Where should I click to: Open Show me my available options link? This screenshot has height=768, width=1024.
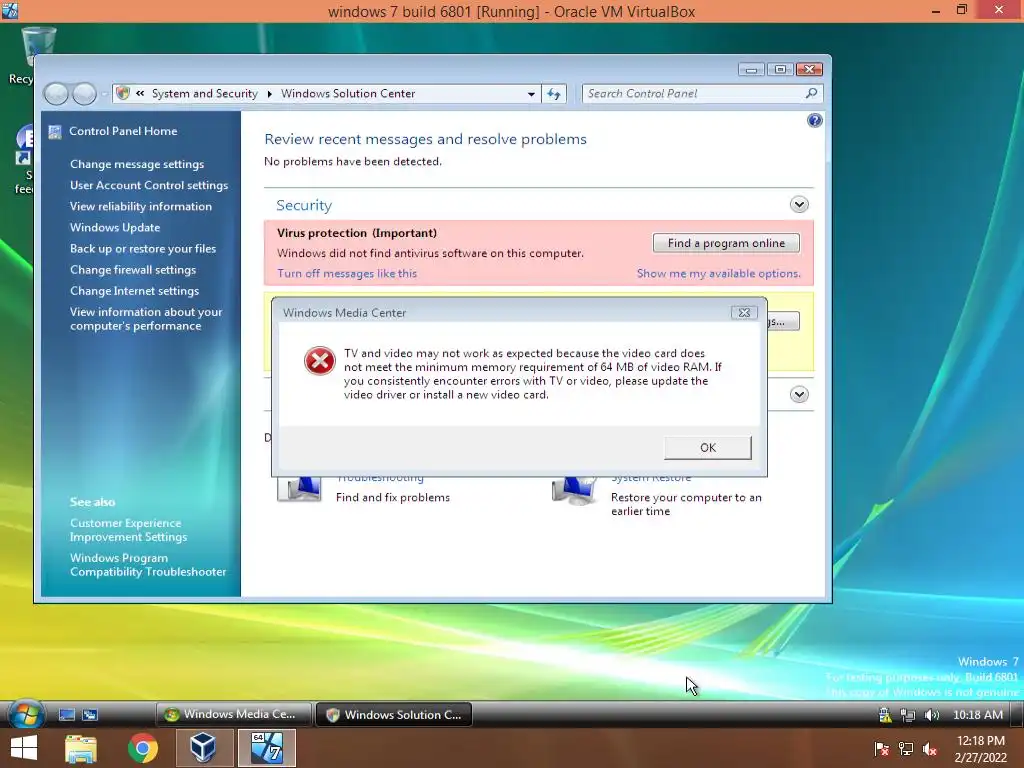(x=718, y=273)
